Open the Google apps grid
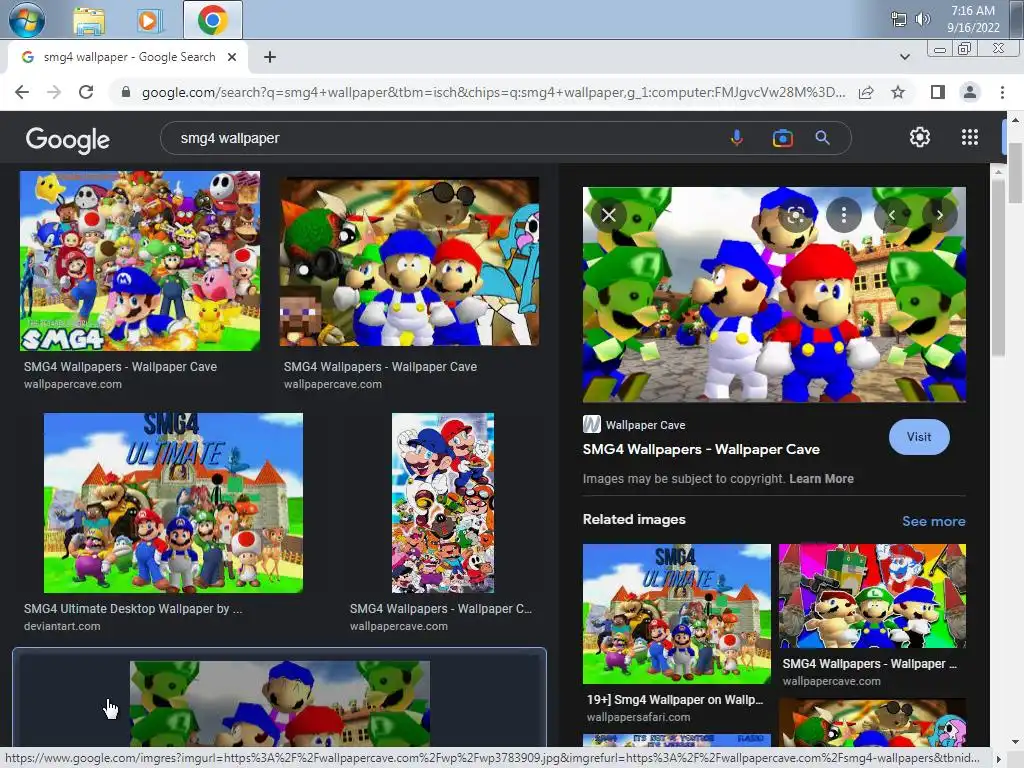1024x768 pixels. pyautogui.click(x=970, y=137)
